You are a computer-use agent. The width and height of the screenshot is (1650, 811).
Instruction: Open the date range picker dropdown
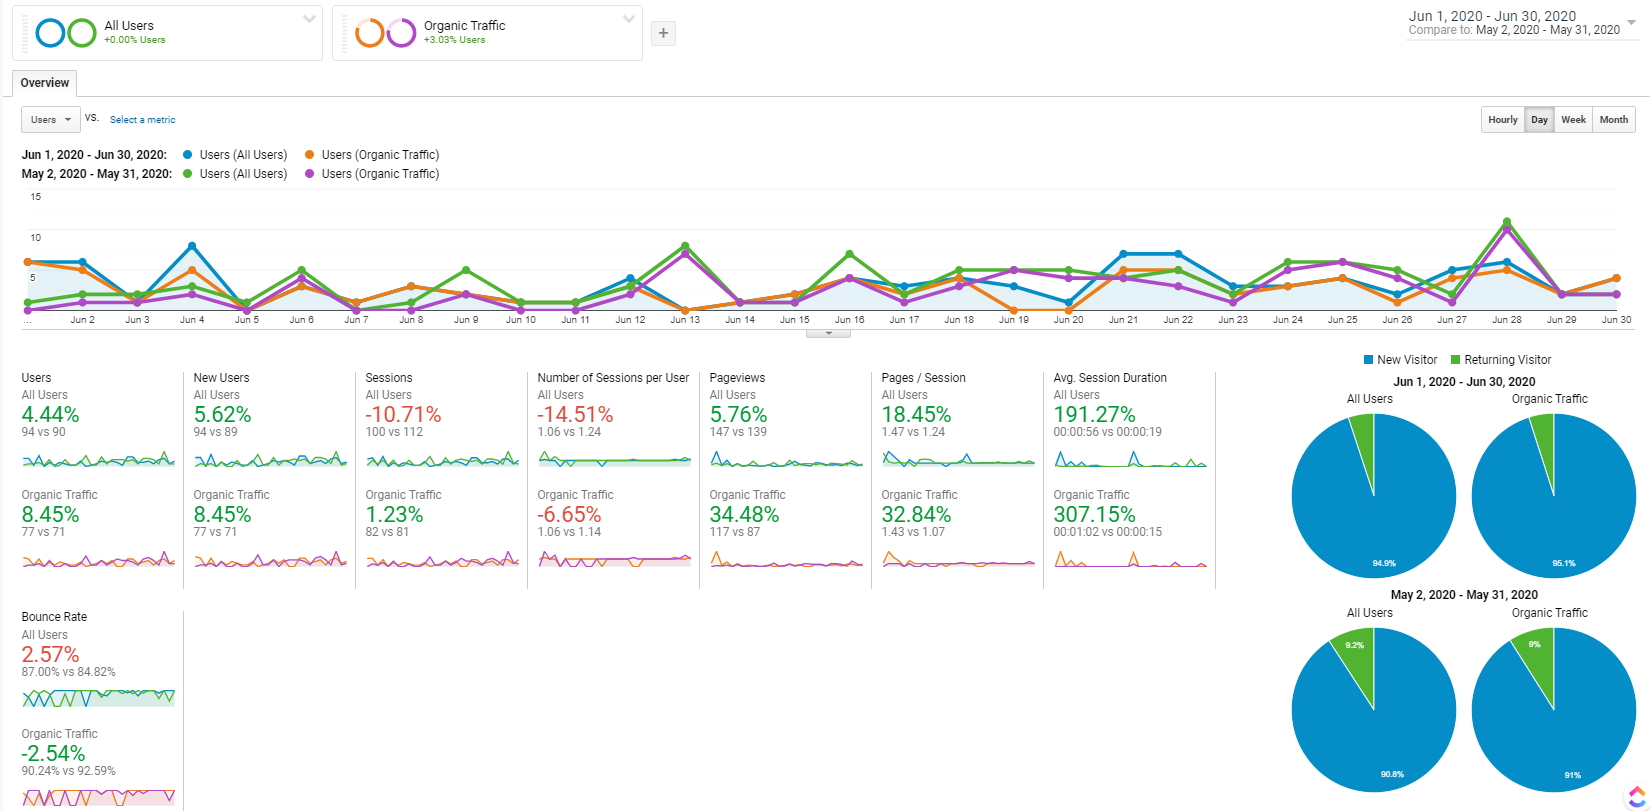1632,20
